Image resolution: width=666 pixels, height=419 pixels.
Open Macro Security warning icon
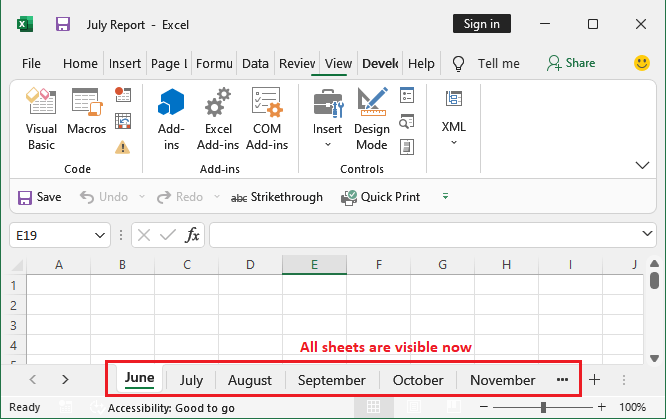click(123, 147)
